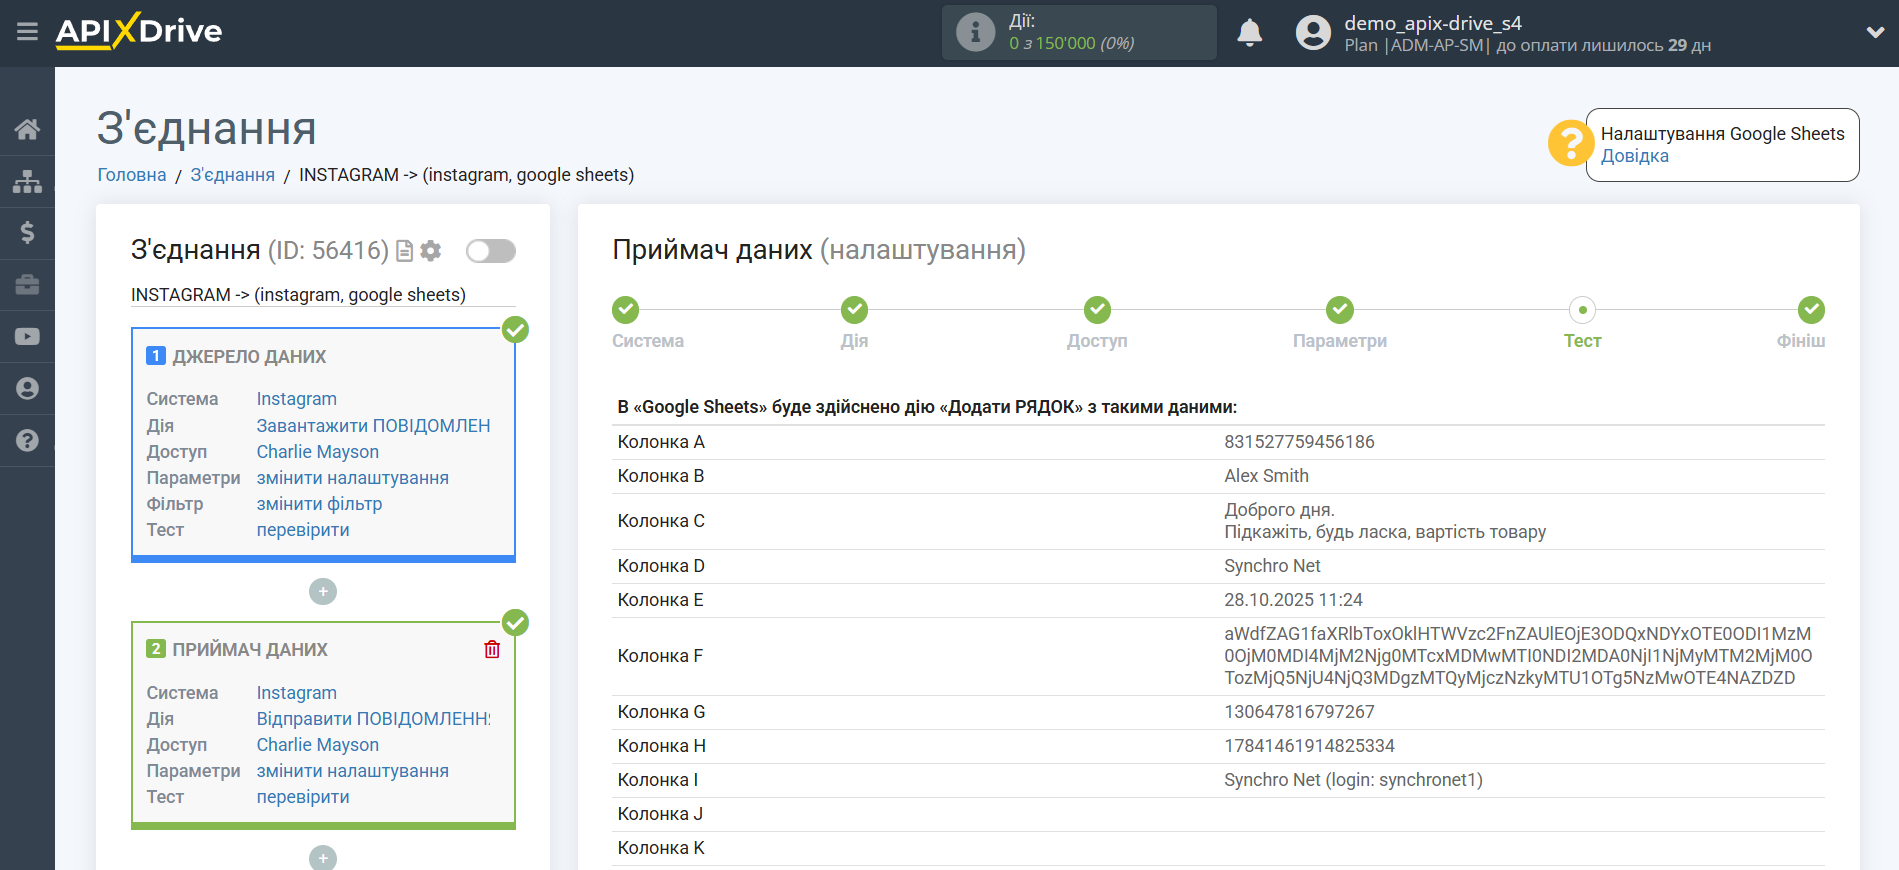
Task: Open the YouTube video tutorials icon
Action: click(27, 337)
